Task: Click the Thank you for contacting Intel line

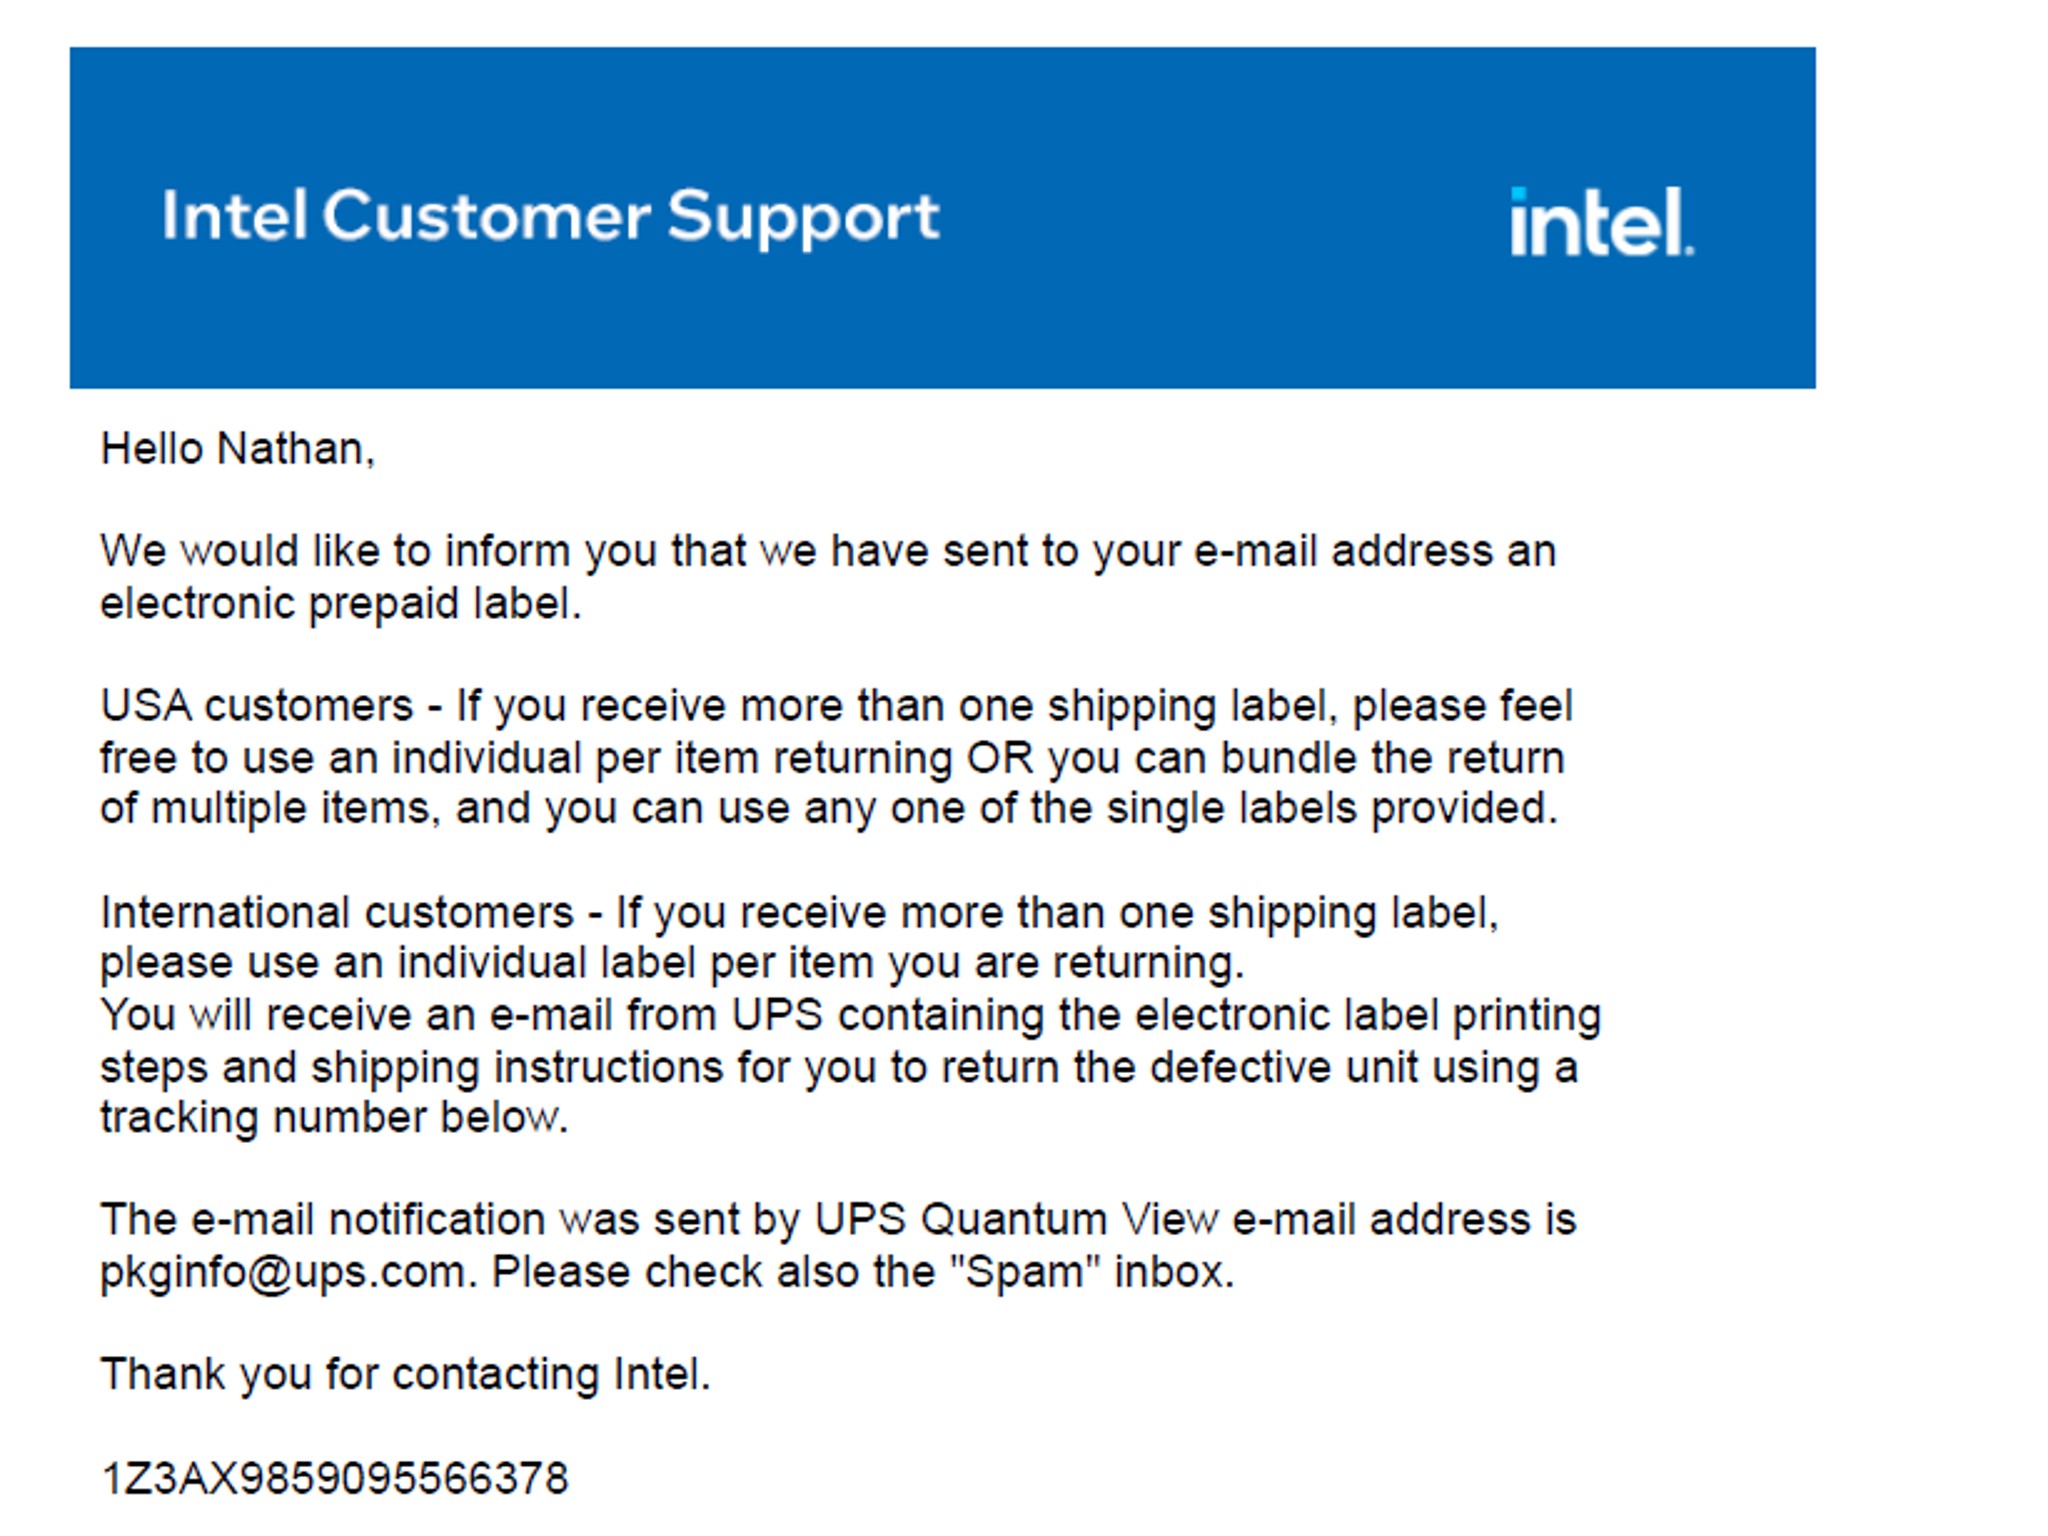Action: pyautogui.click(x=406, y=1374)
